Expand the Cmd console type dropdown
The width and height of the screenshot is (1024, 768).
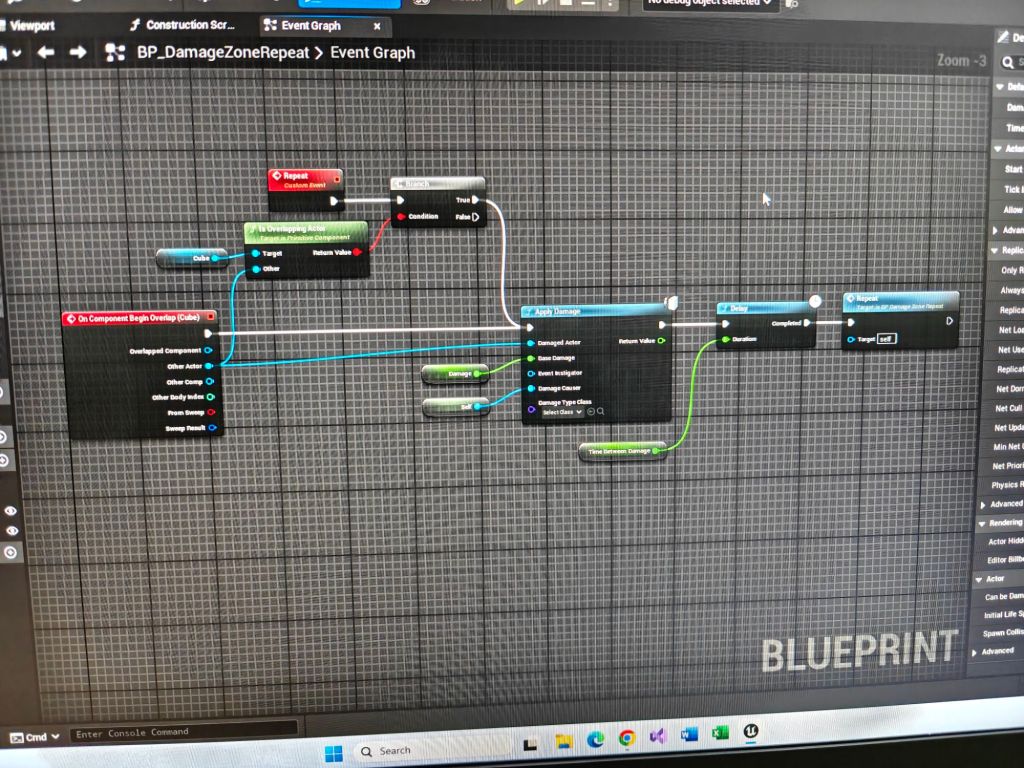[x=36, y=736]
